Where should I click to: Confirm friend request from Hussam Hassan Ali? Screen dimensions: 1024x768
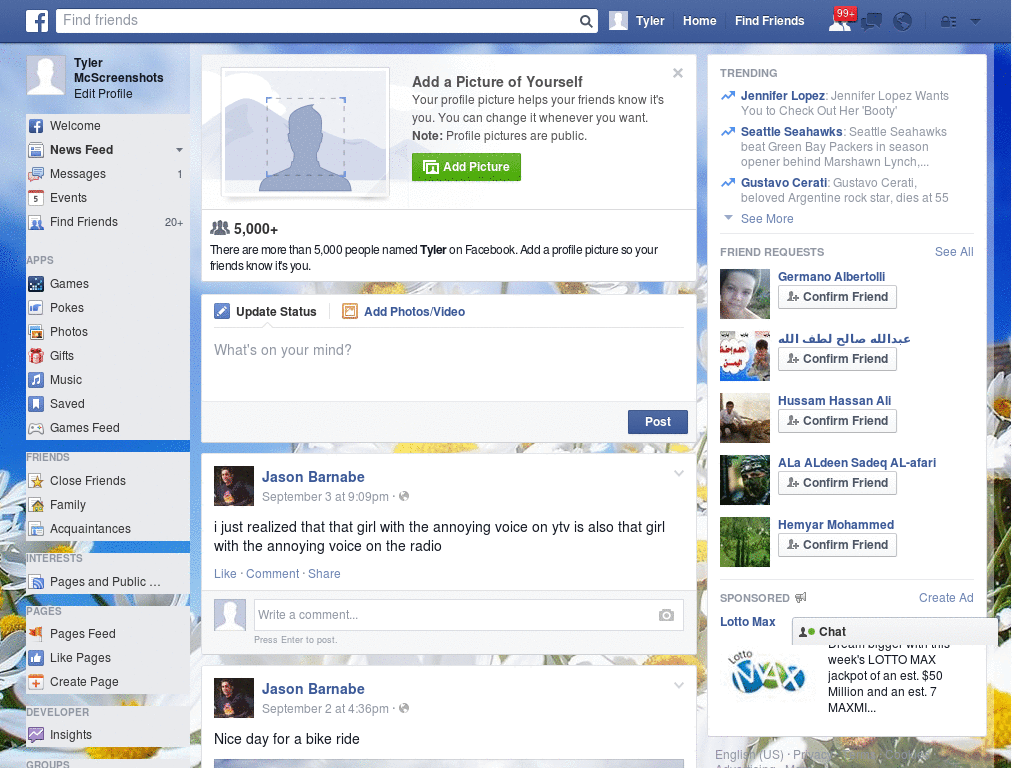pos(837,421)
